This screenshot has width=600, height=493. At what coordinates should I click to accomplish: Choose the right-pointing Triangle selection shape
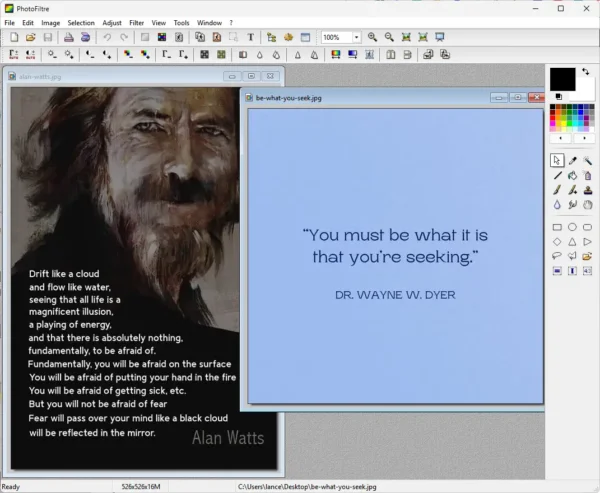point(587,242)
